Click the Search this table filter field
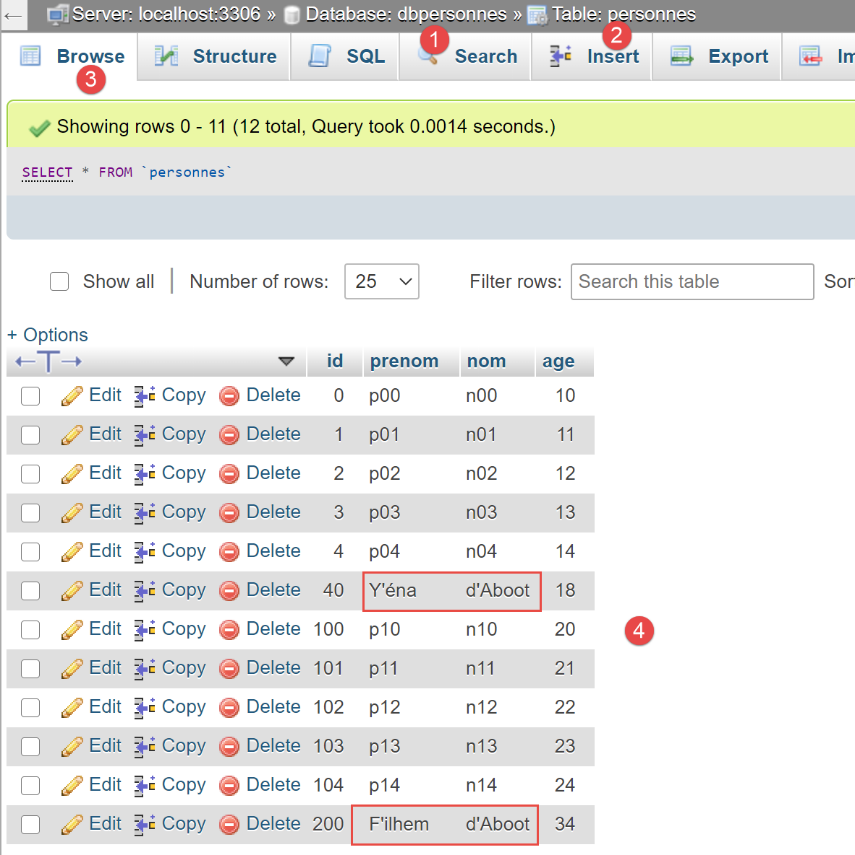 tap(692, 282)
